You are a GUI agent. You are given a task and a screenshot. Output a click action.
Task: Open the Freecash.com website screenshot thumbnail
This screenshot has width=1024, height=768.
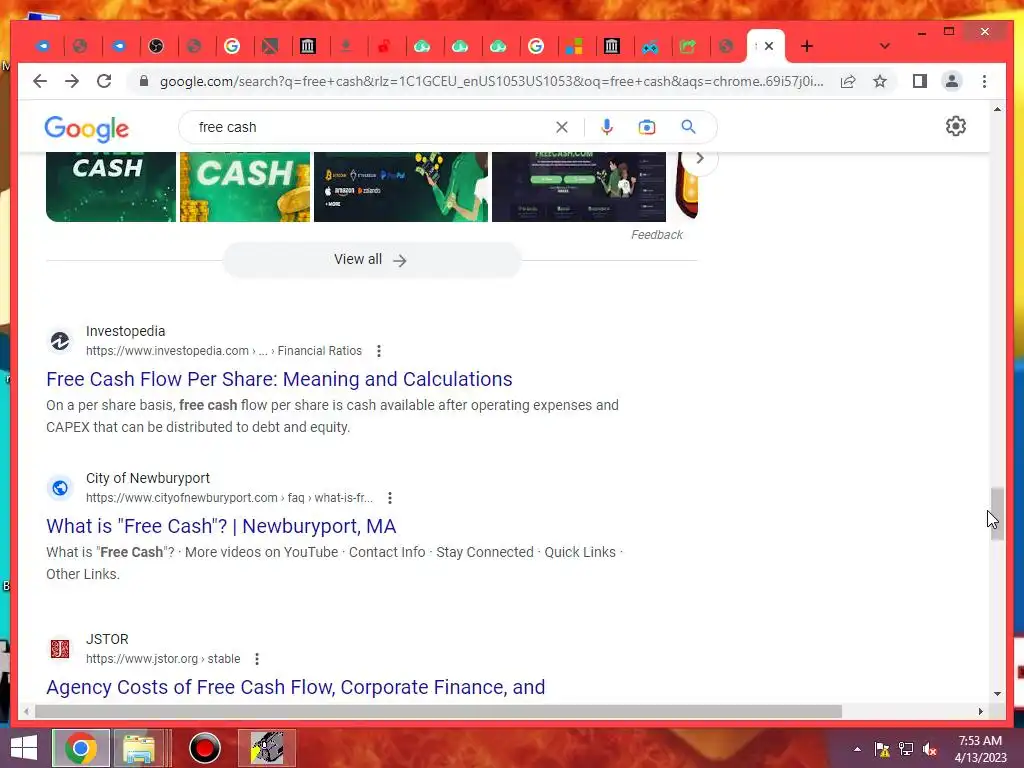coord(579,187)
